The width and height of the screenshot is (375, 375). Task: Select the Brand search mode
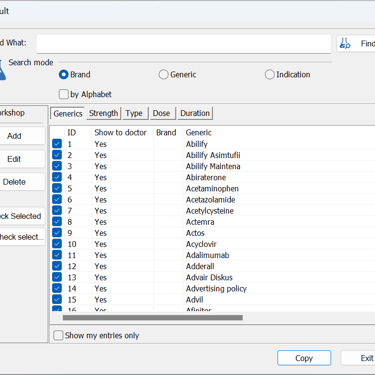tap(64, 74)
